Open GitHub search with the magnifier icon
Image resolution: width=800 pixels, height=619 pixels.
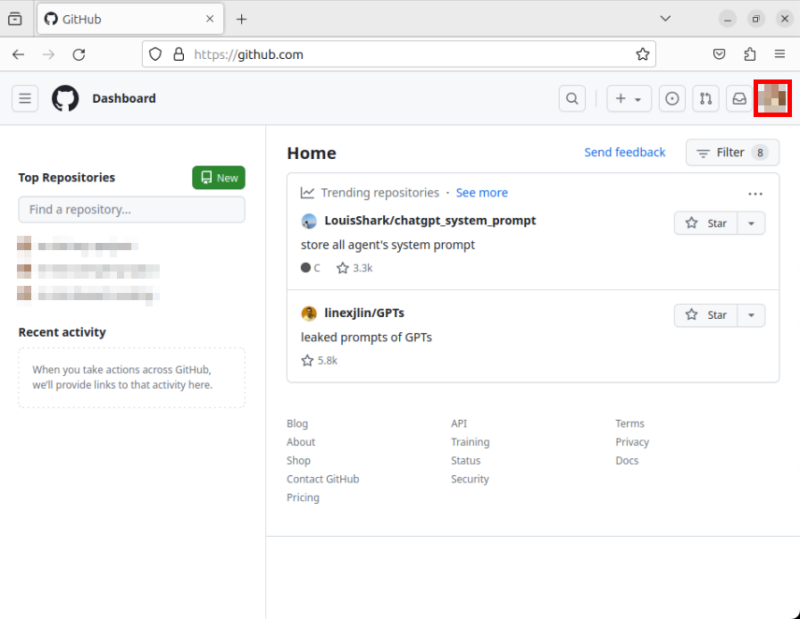pos(571,98)
